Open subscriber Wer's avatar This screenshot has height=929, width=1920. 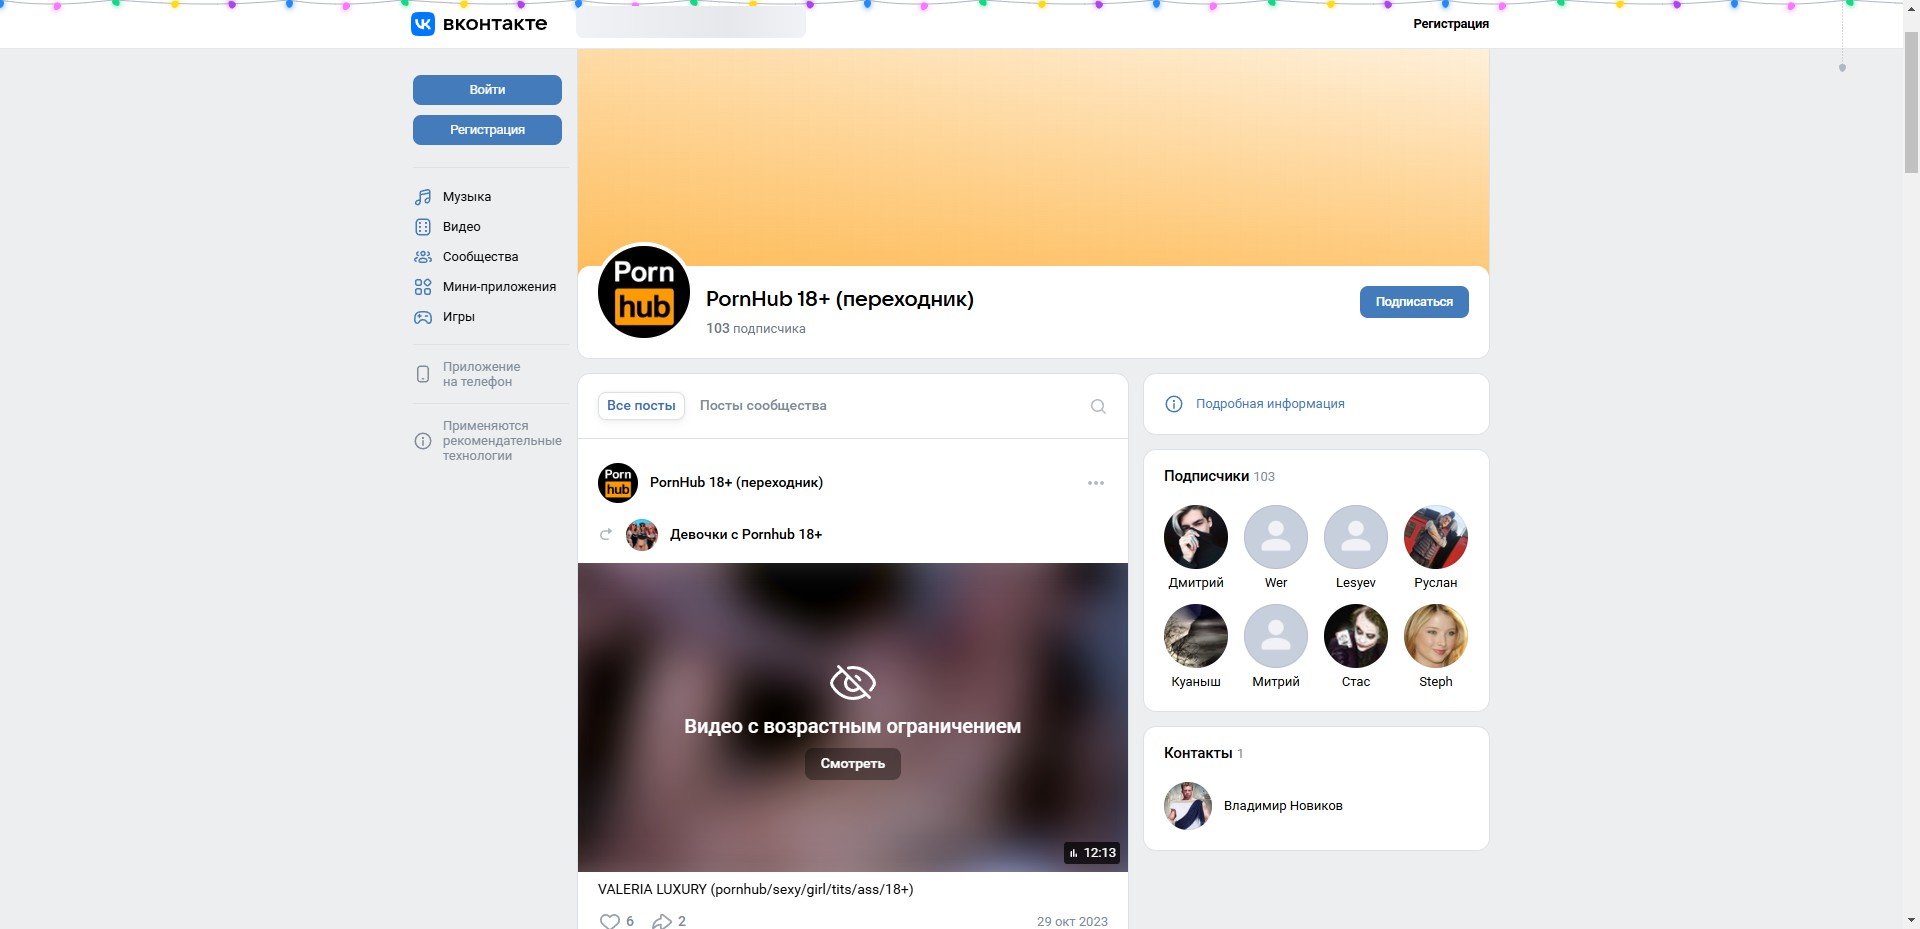[1276, 537]
